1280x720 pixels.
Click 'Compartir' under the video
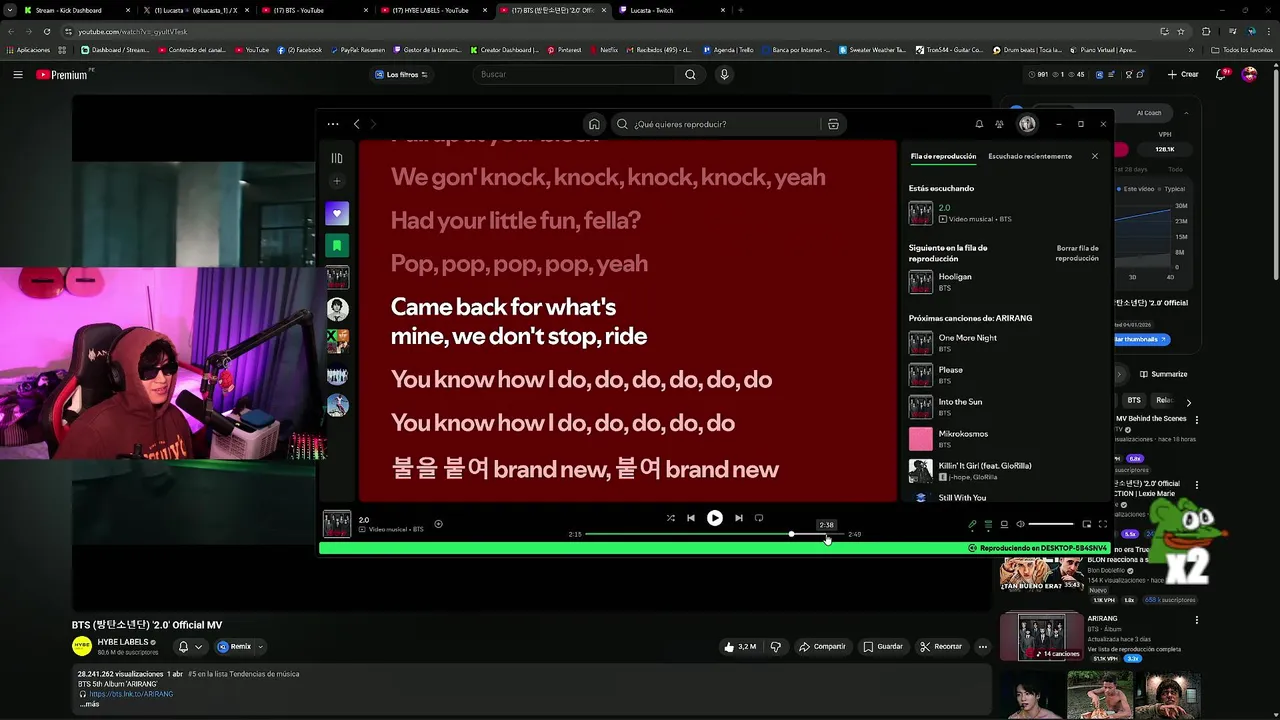point(822,647)
